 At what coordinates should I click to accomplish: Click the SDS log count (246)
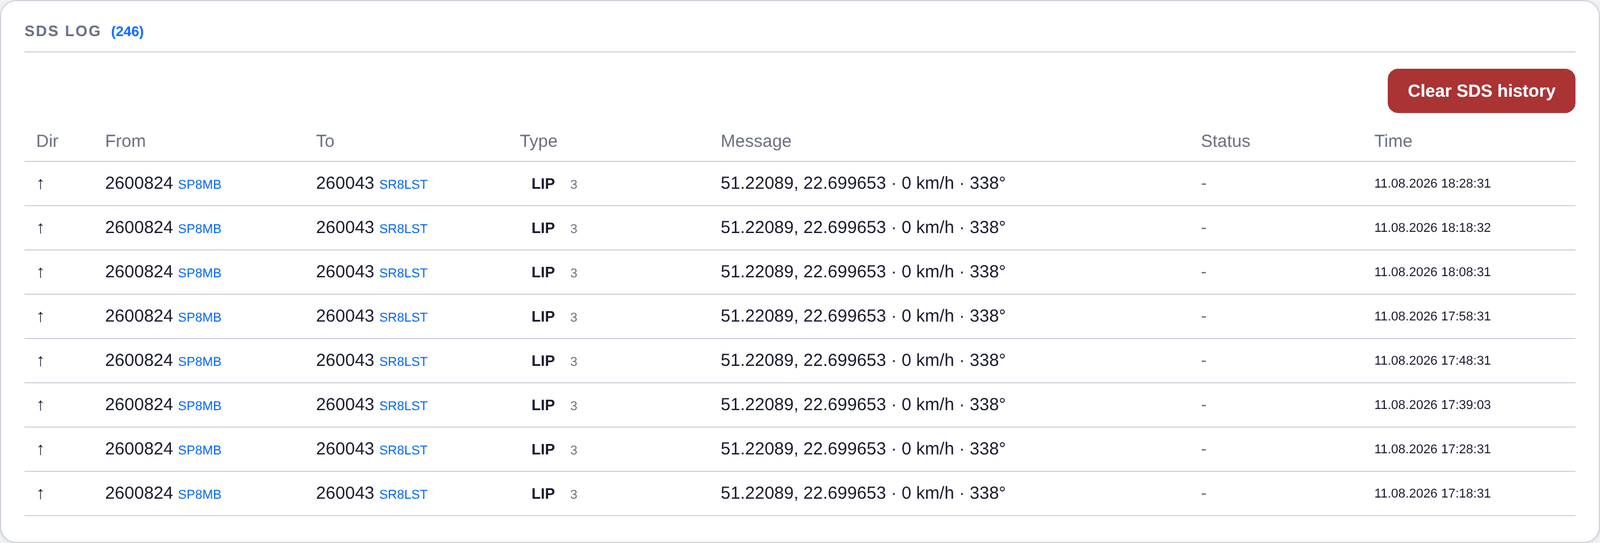click(127, 32)
